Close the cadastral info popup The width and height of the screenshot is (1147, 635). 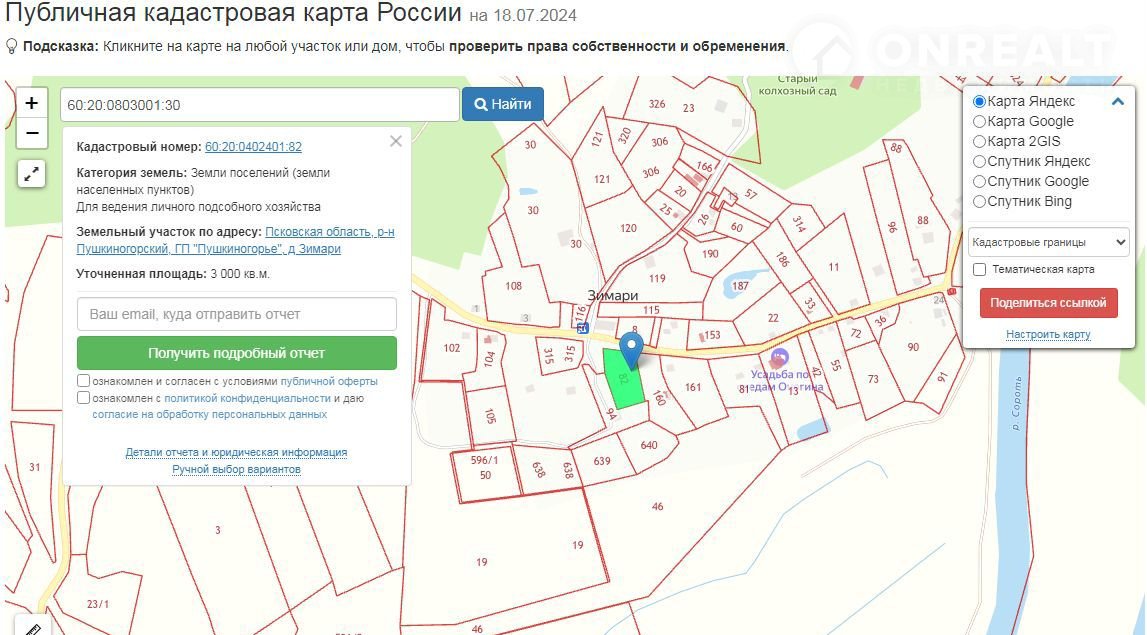[396, 141]
